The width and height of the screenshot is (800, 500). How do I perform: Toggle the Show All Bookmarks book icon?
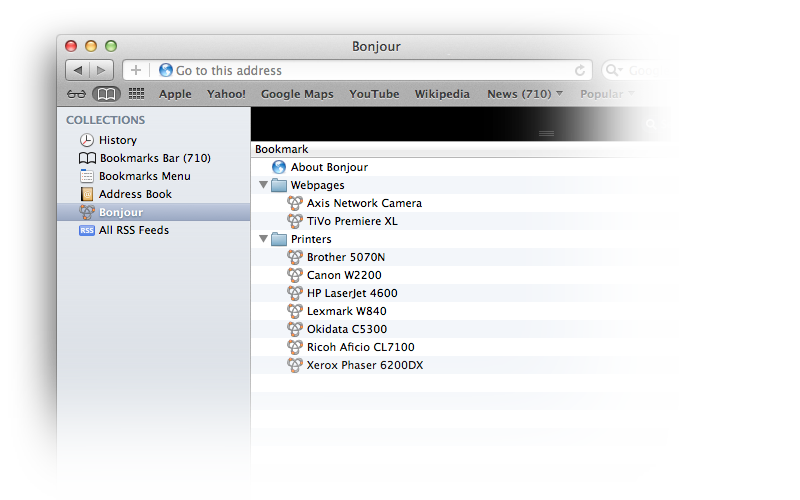[106, 94]
